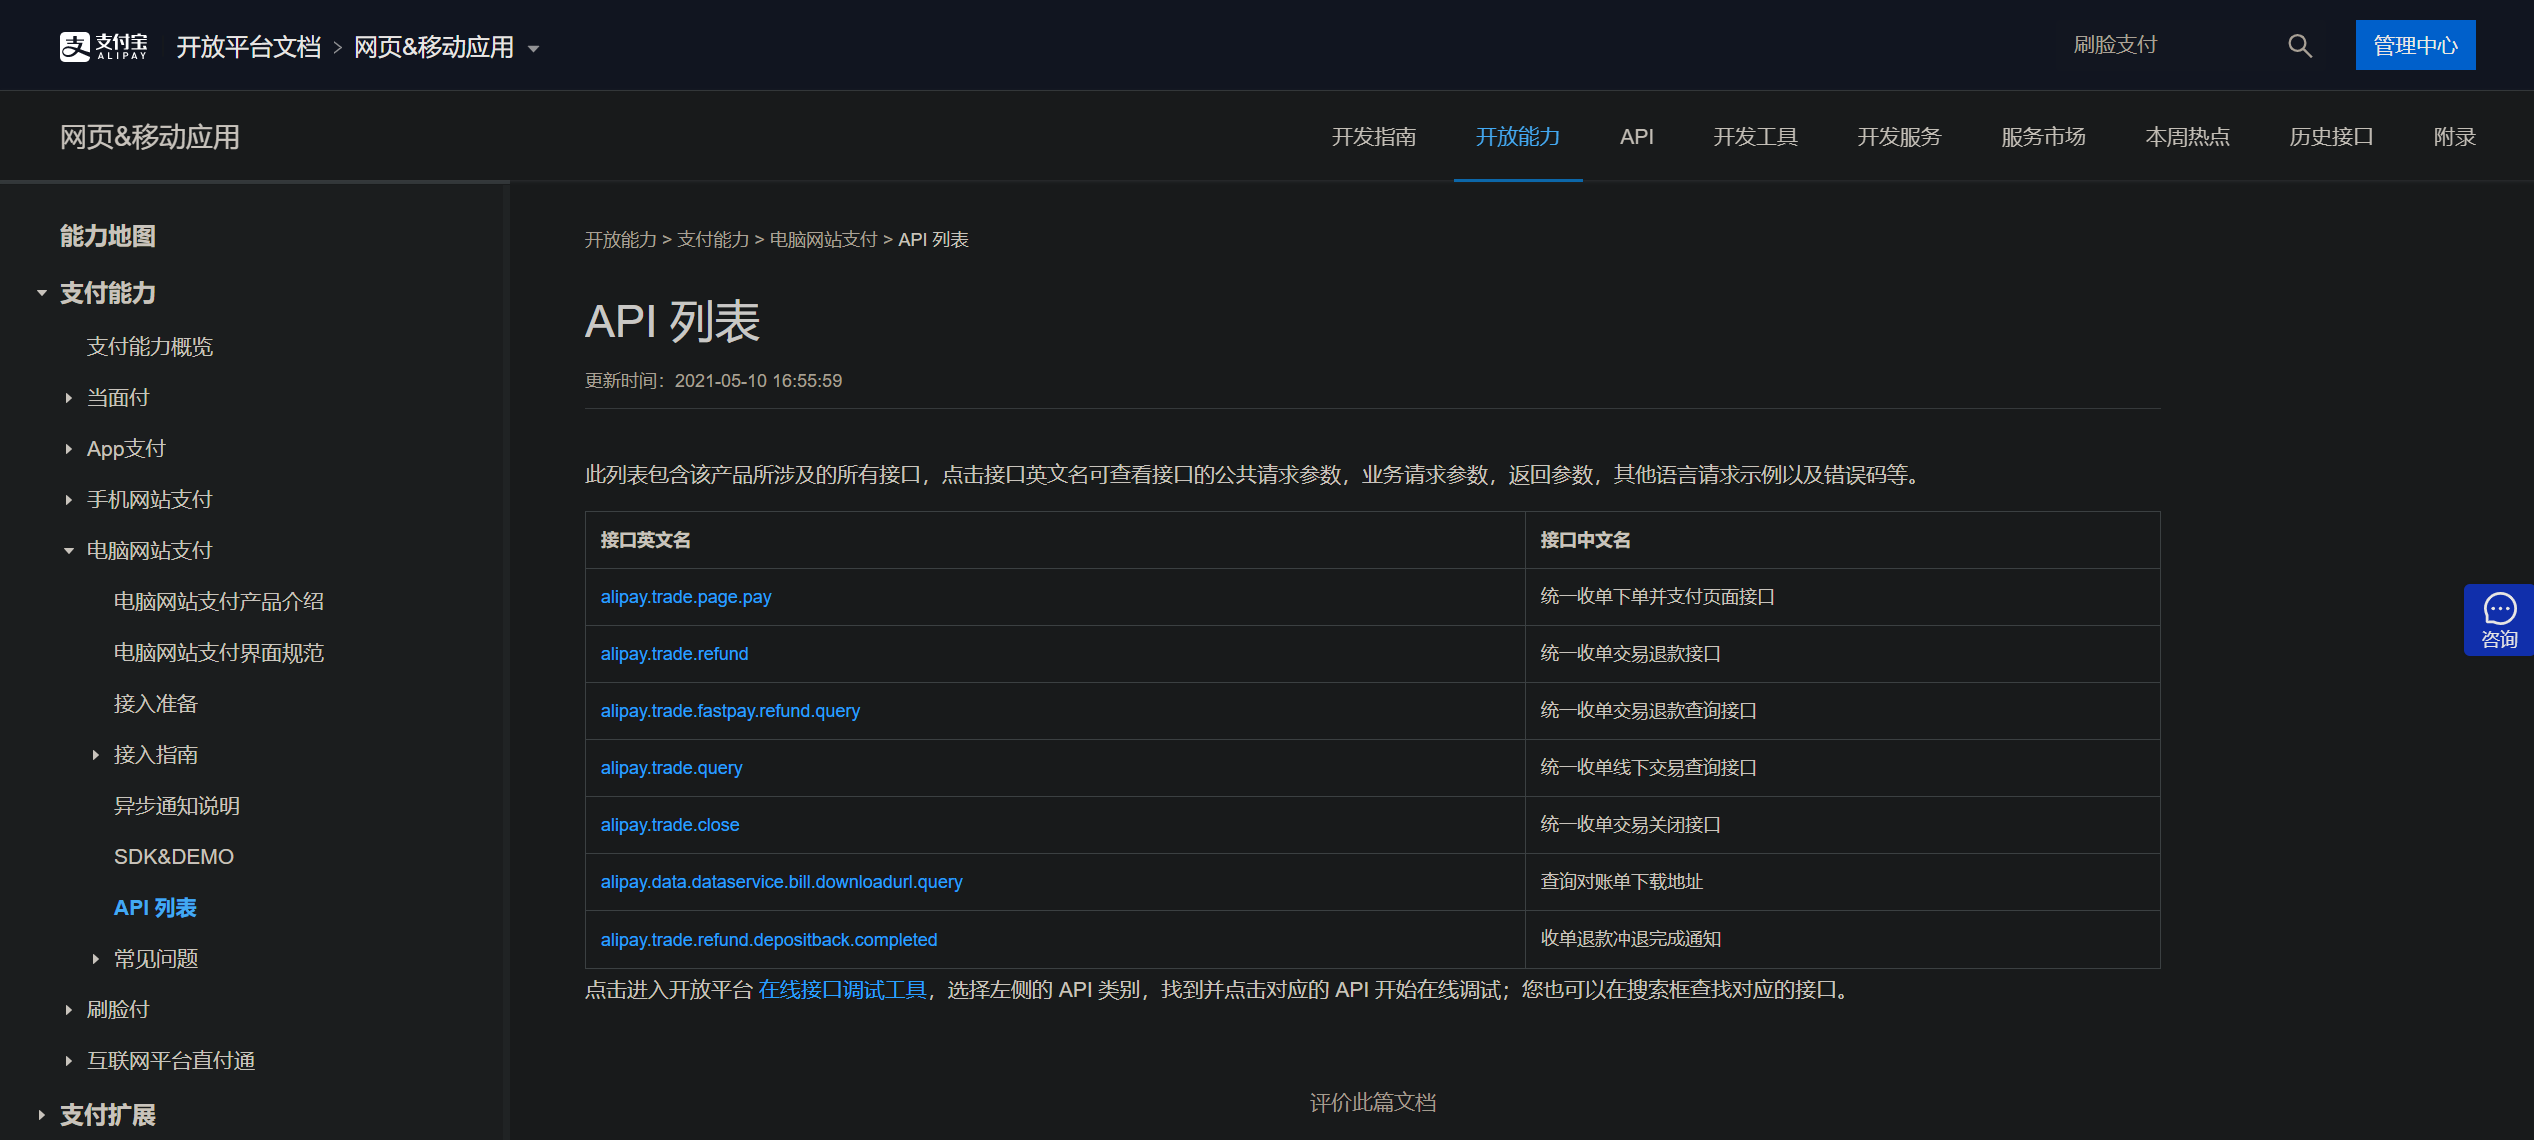Switch to the 开发指南 tab
Screen dimensions: 2534x1140
[x=1375, y=136]
